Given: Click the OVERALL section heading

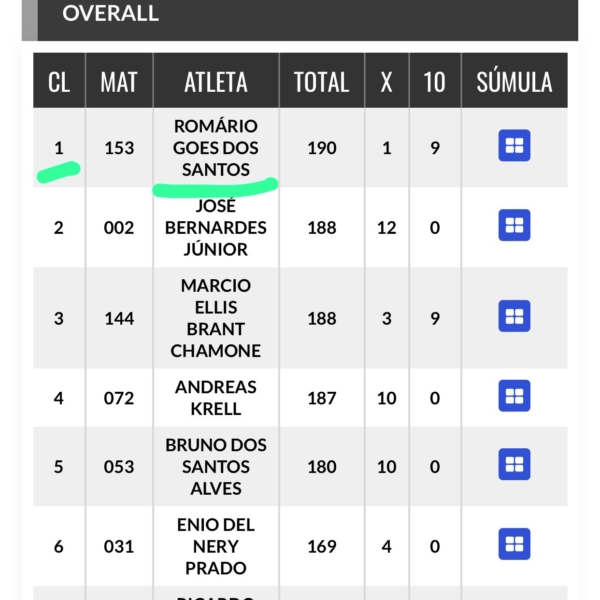Looking at the screenshot, I should coord(110,13).
